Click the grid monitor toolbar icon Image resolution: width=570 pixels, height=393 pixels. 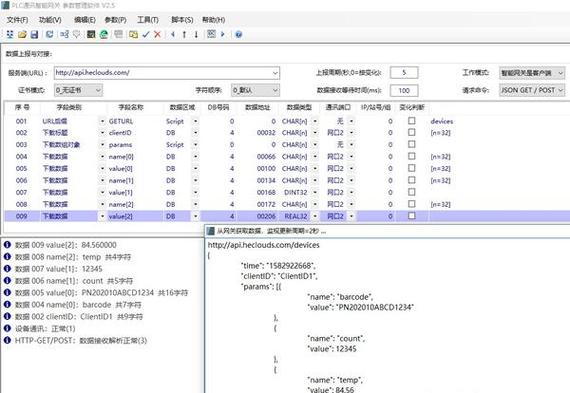[x=211, y=34]
